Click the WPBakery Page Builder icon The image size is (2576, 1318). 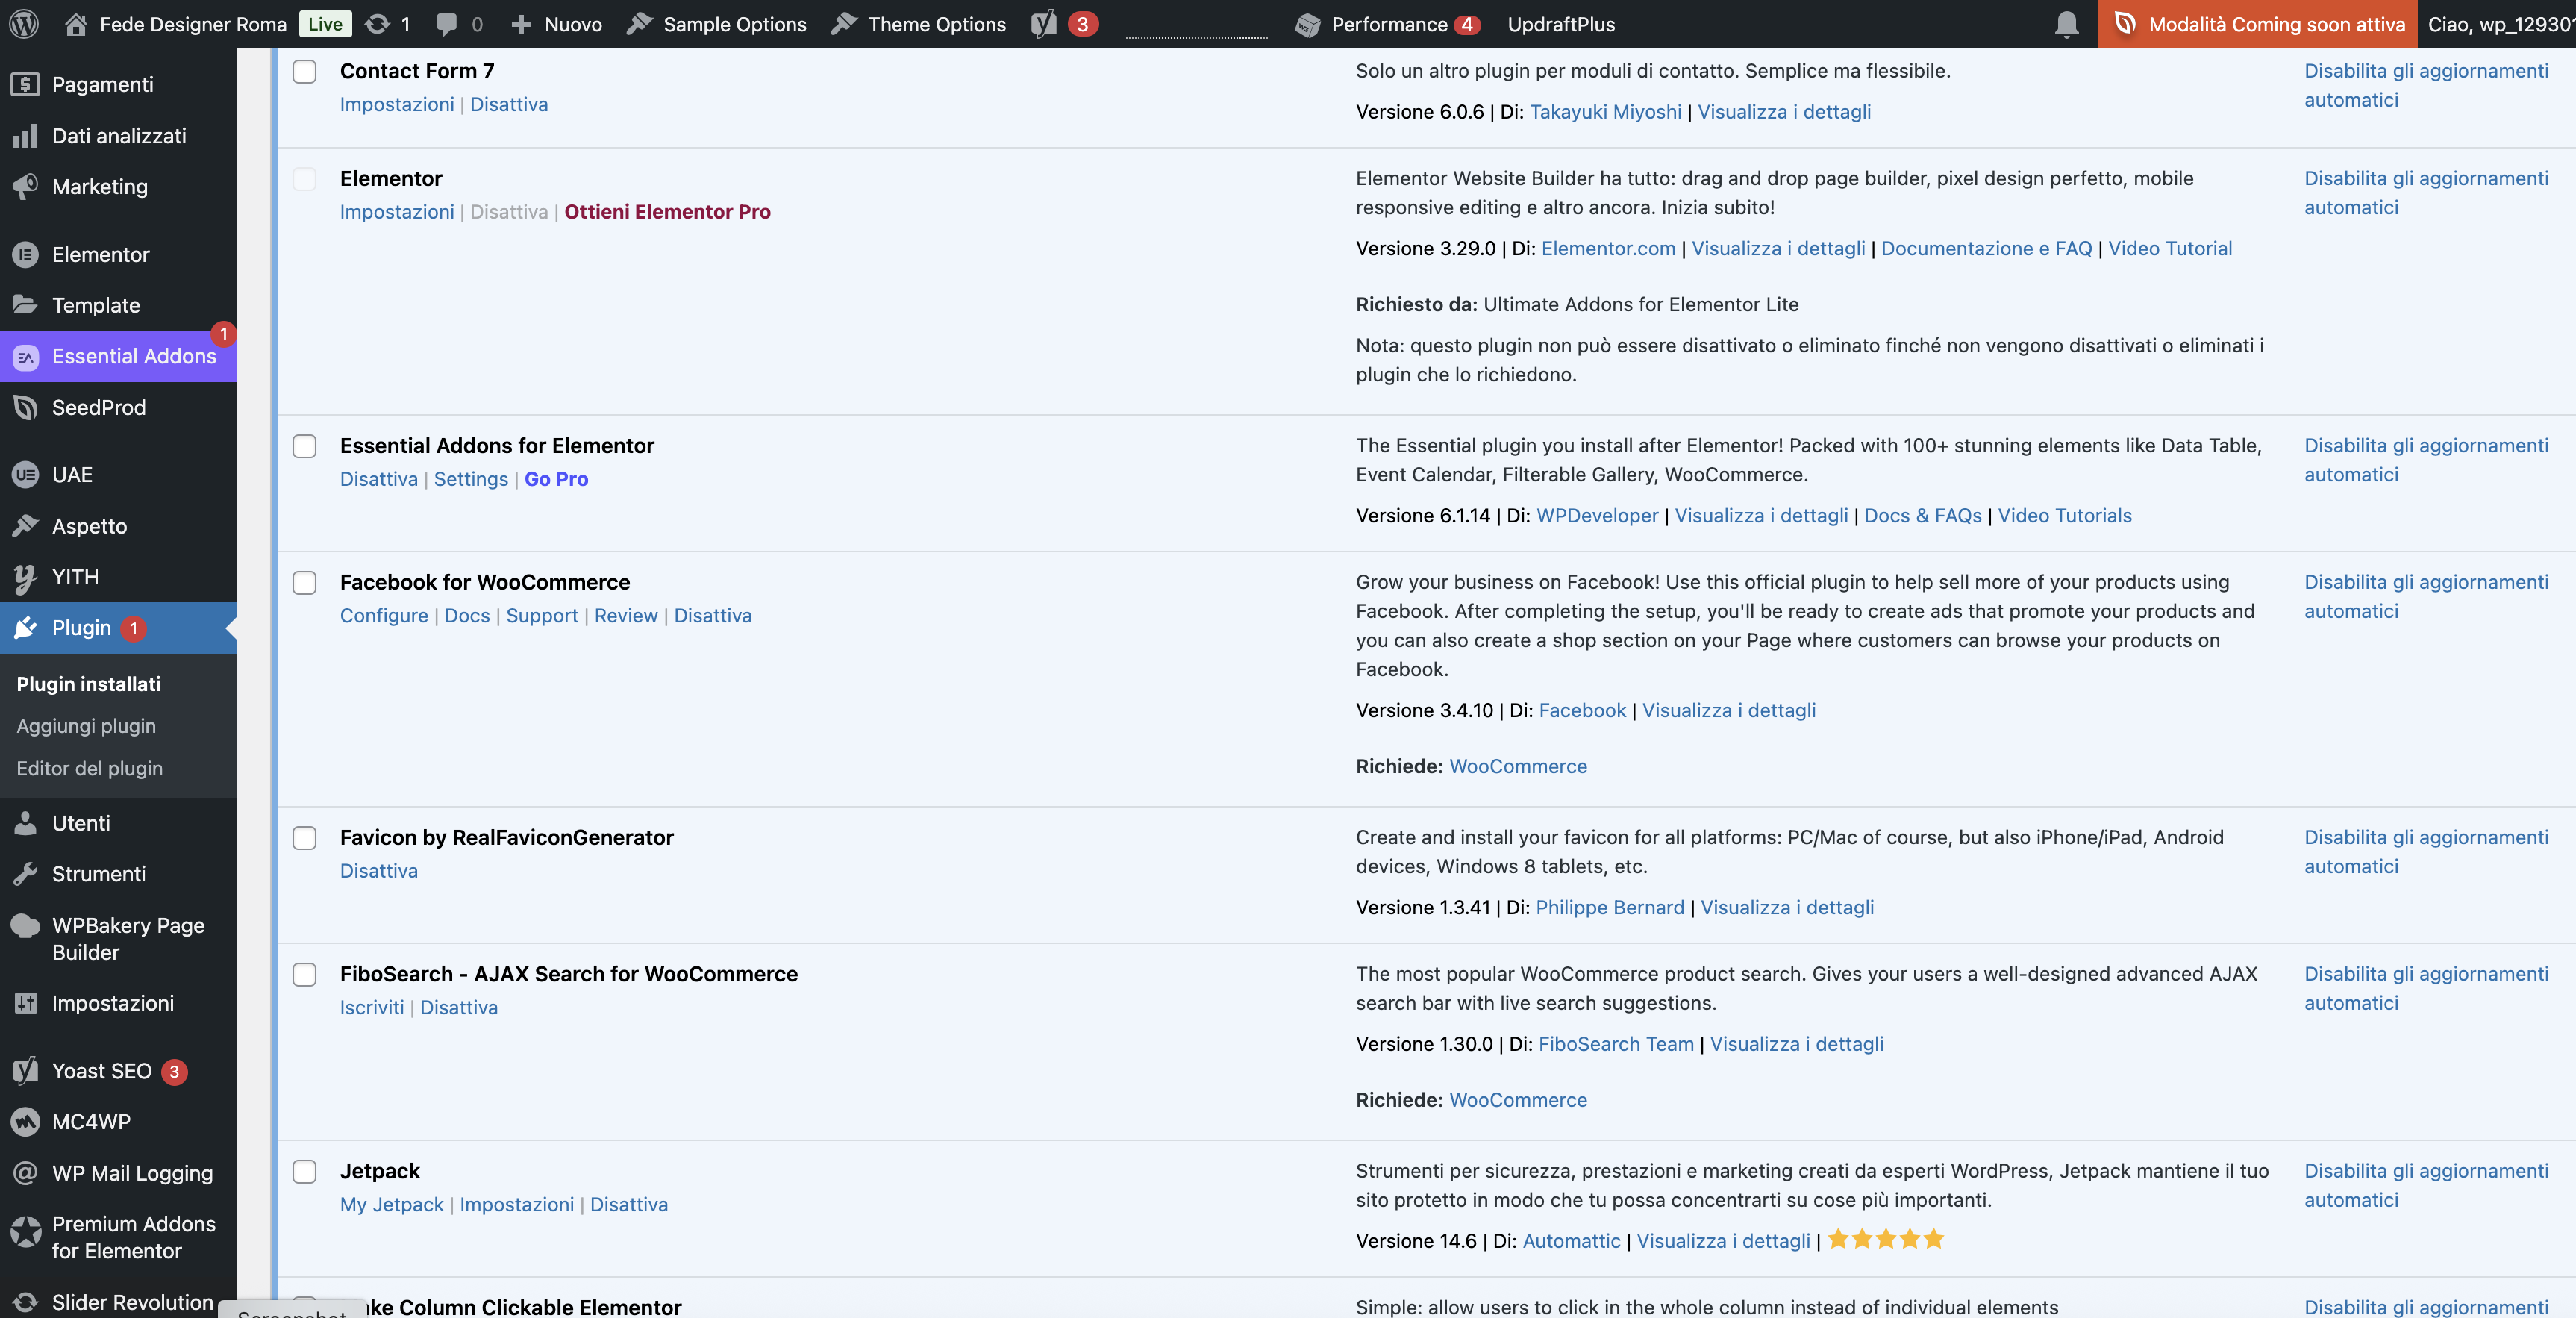(26, 925)
